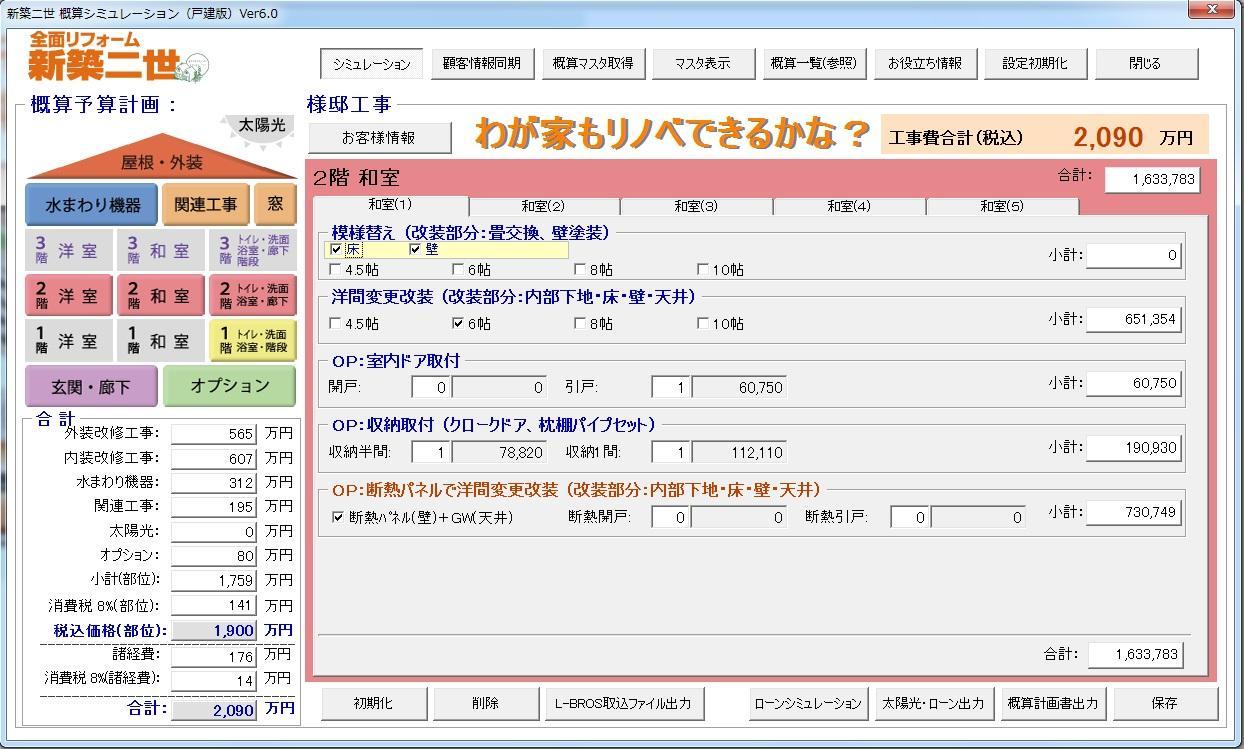Switch to the 和室(5) tab

tap(1001, 206)
